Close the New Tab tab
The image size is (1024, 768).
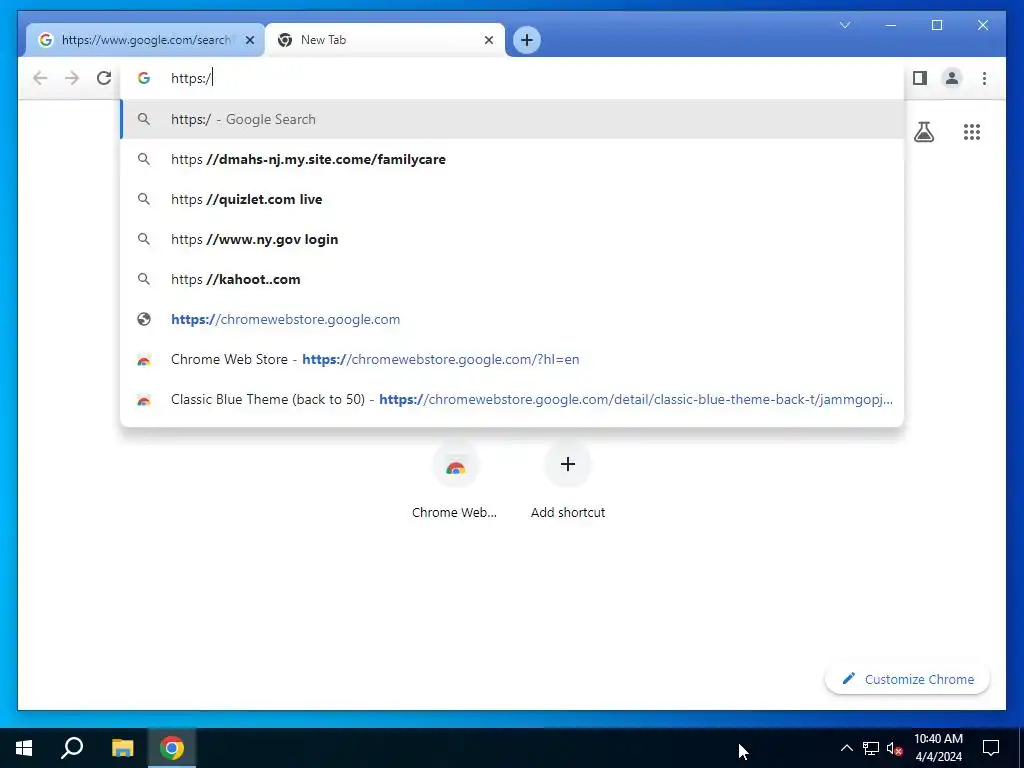488,40
